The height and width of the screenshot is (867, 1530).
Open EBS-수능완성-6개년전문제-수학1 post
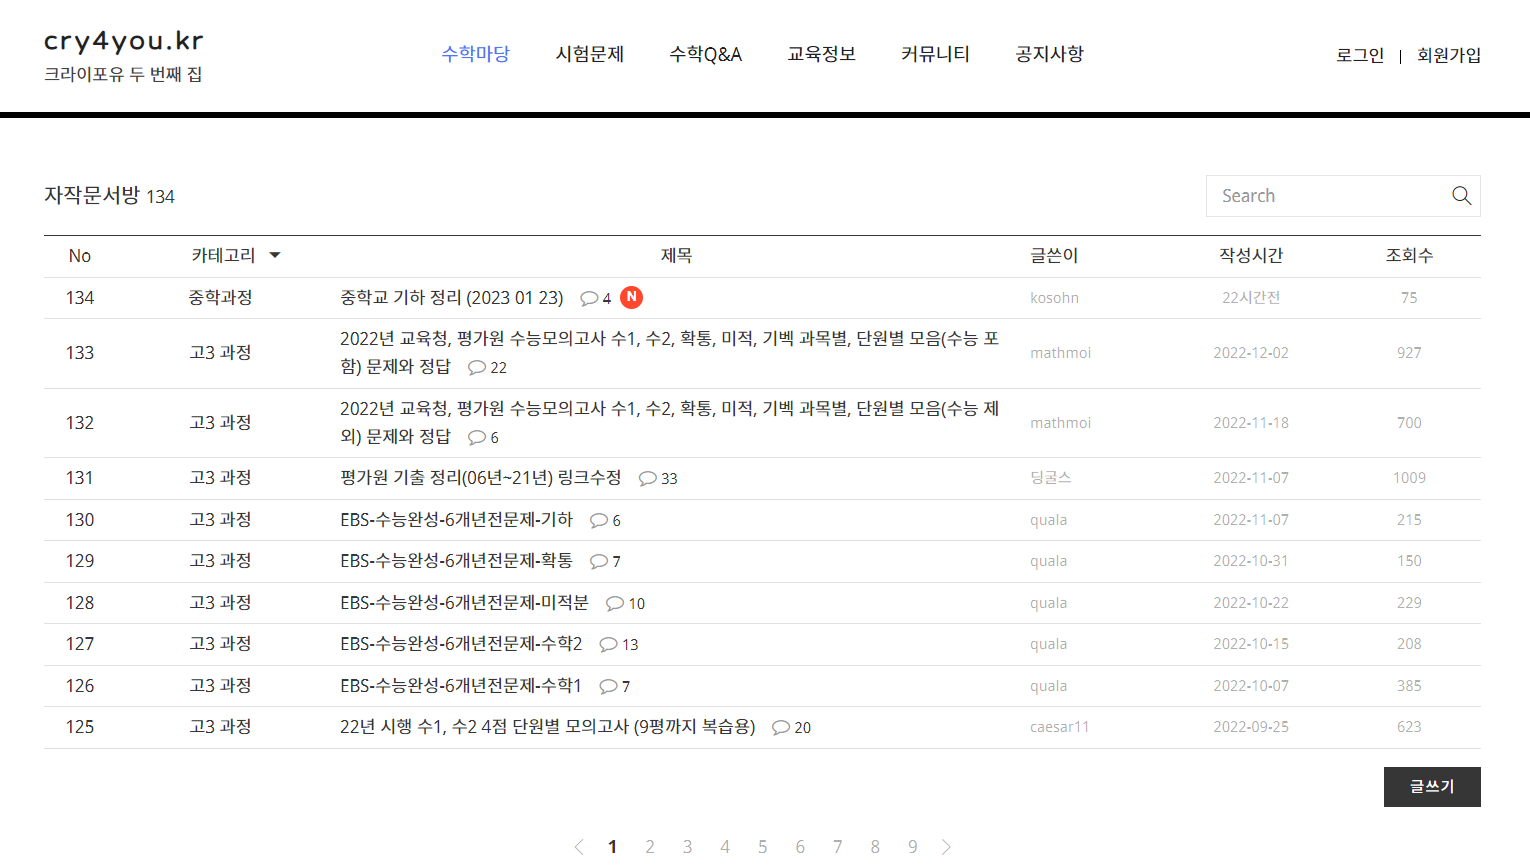(x=461, y=686)
